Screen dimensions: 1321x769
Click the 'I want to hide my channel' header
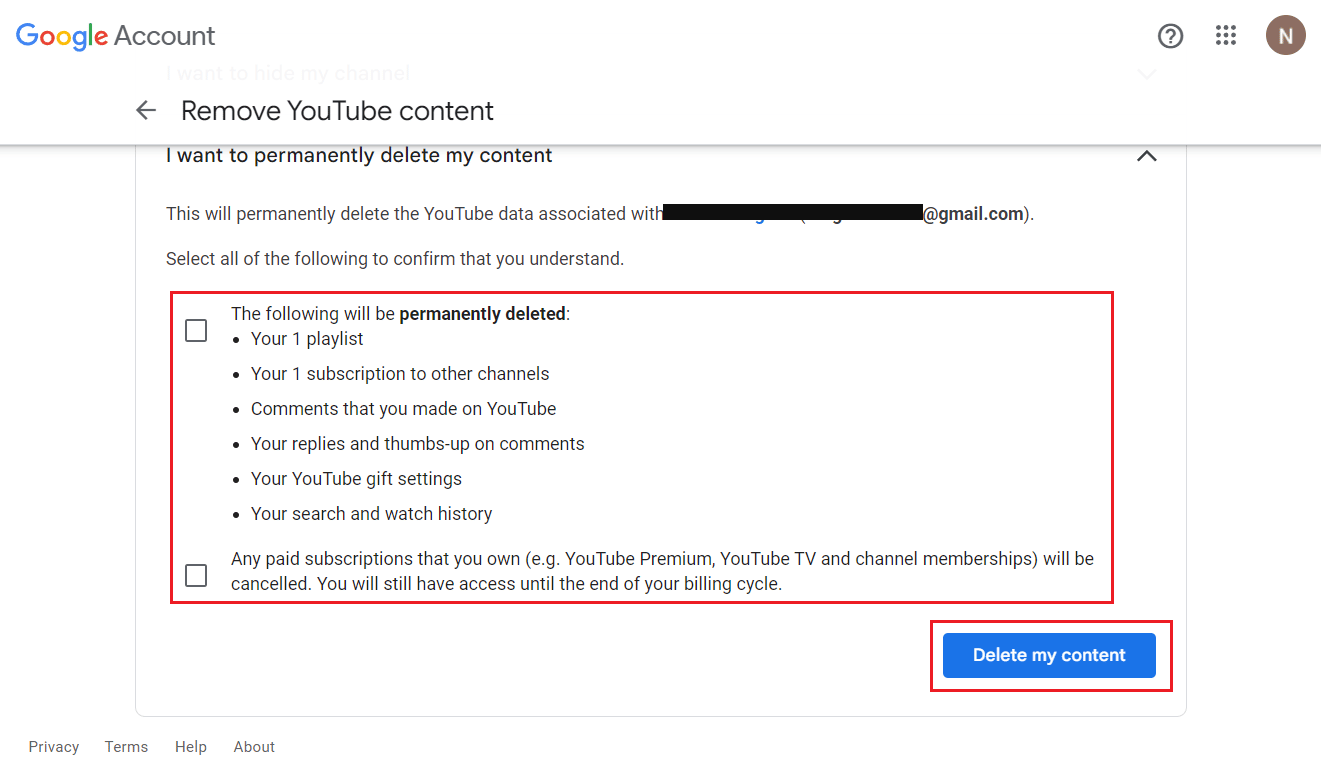coord(288,73)
